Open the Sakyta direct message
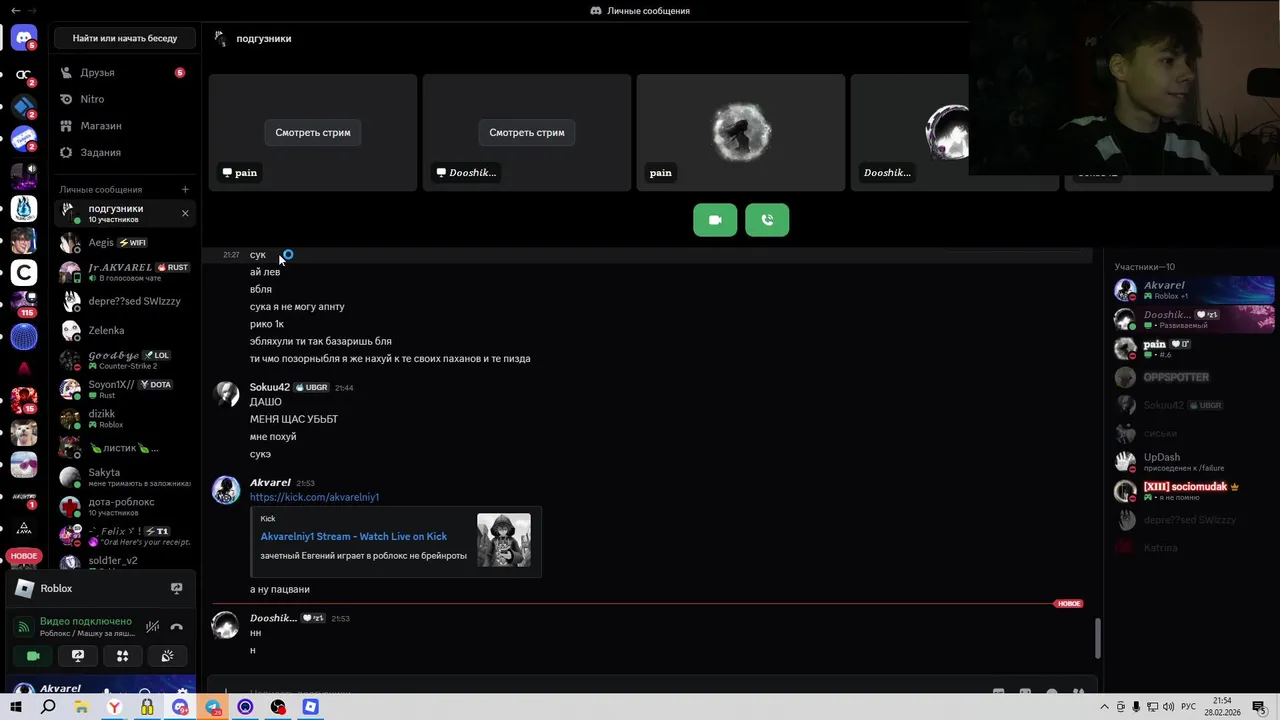 pyautogui.click(x=124, y=477)
